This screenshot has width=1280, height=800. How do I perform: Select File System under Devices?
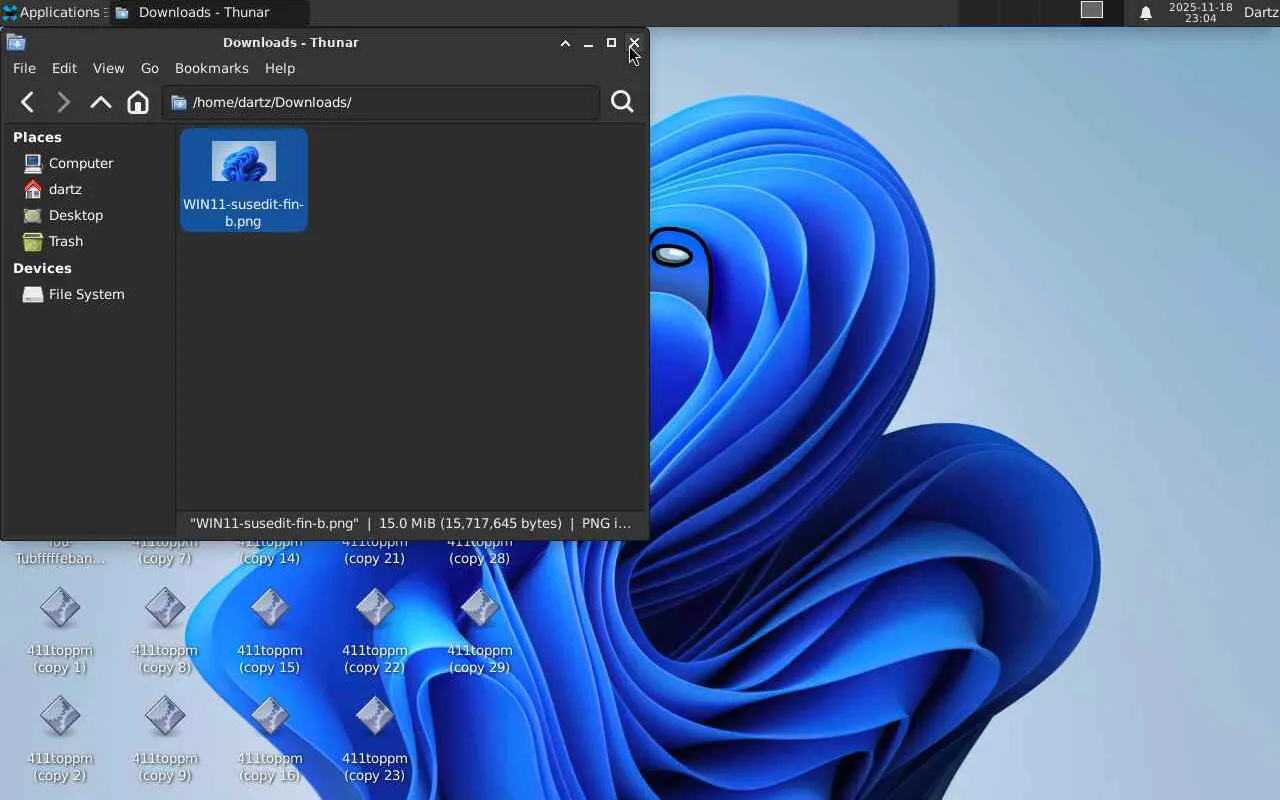tap(74, 294)
